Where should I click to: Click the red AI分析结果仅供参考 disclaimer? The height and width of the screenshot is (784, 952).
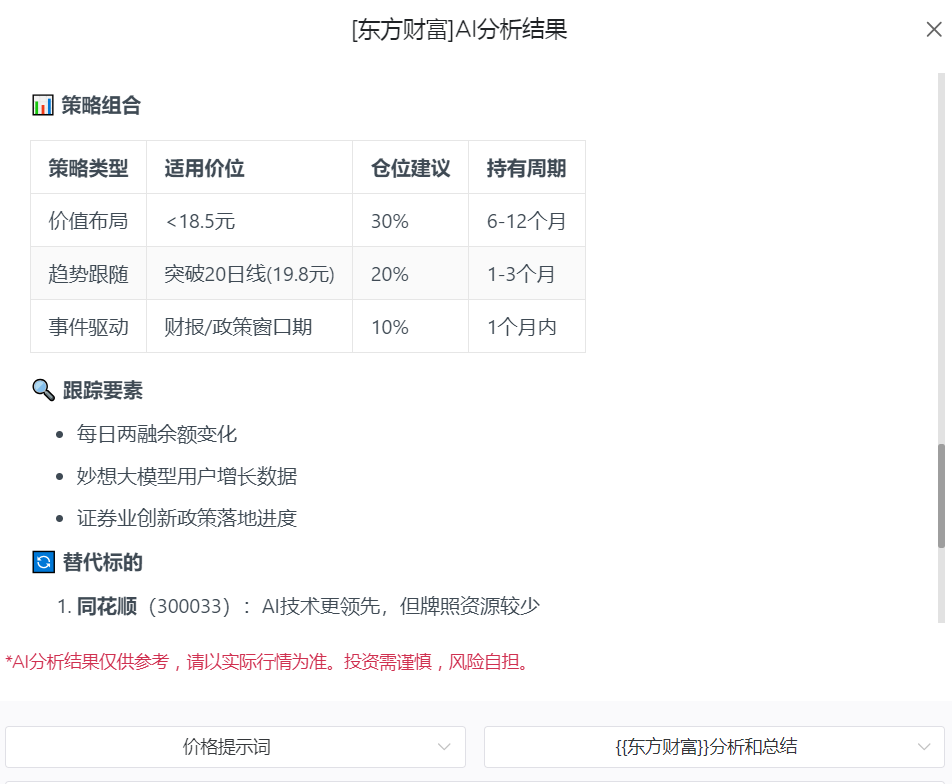268,661
